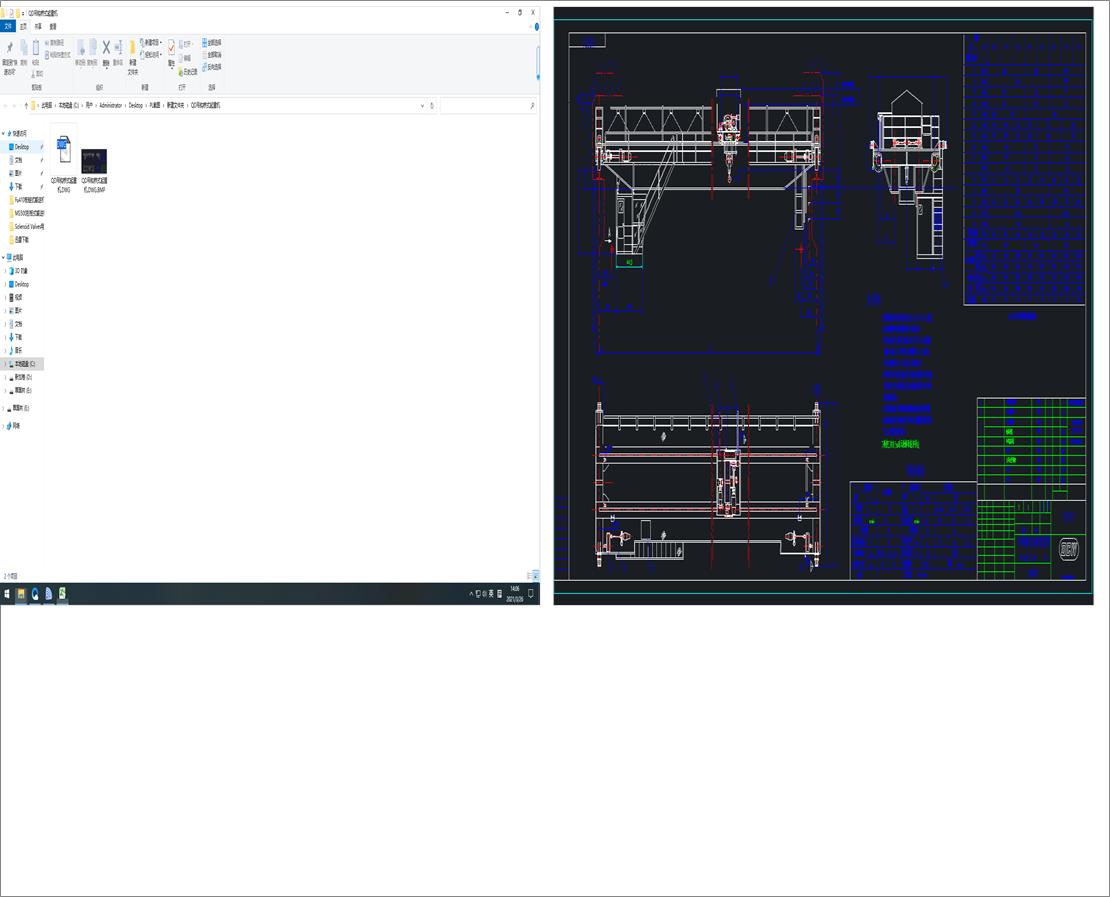
Task: Type in the search box at top right
Action: [x=490, y=105]
